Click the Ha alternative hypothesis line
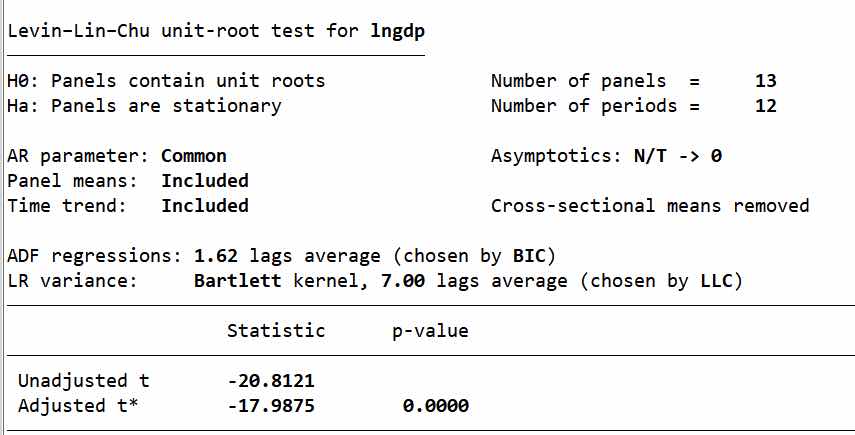The height and width of the screenshot is (435, 855). point(144,105)
